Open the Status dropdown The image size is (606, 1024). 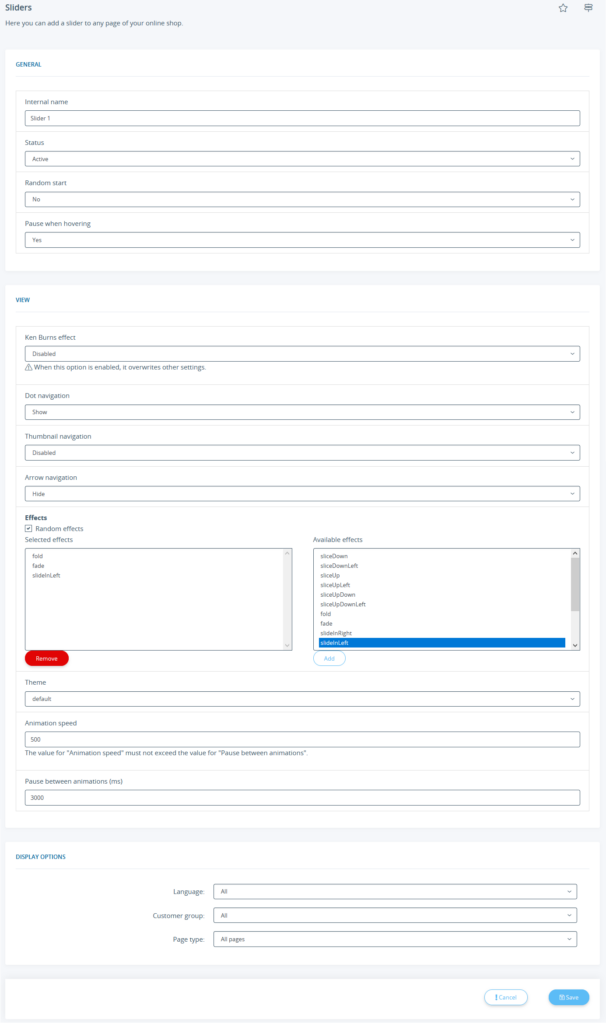pyautogui.click(x=302, y=159)
